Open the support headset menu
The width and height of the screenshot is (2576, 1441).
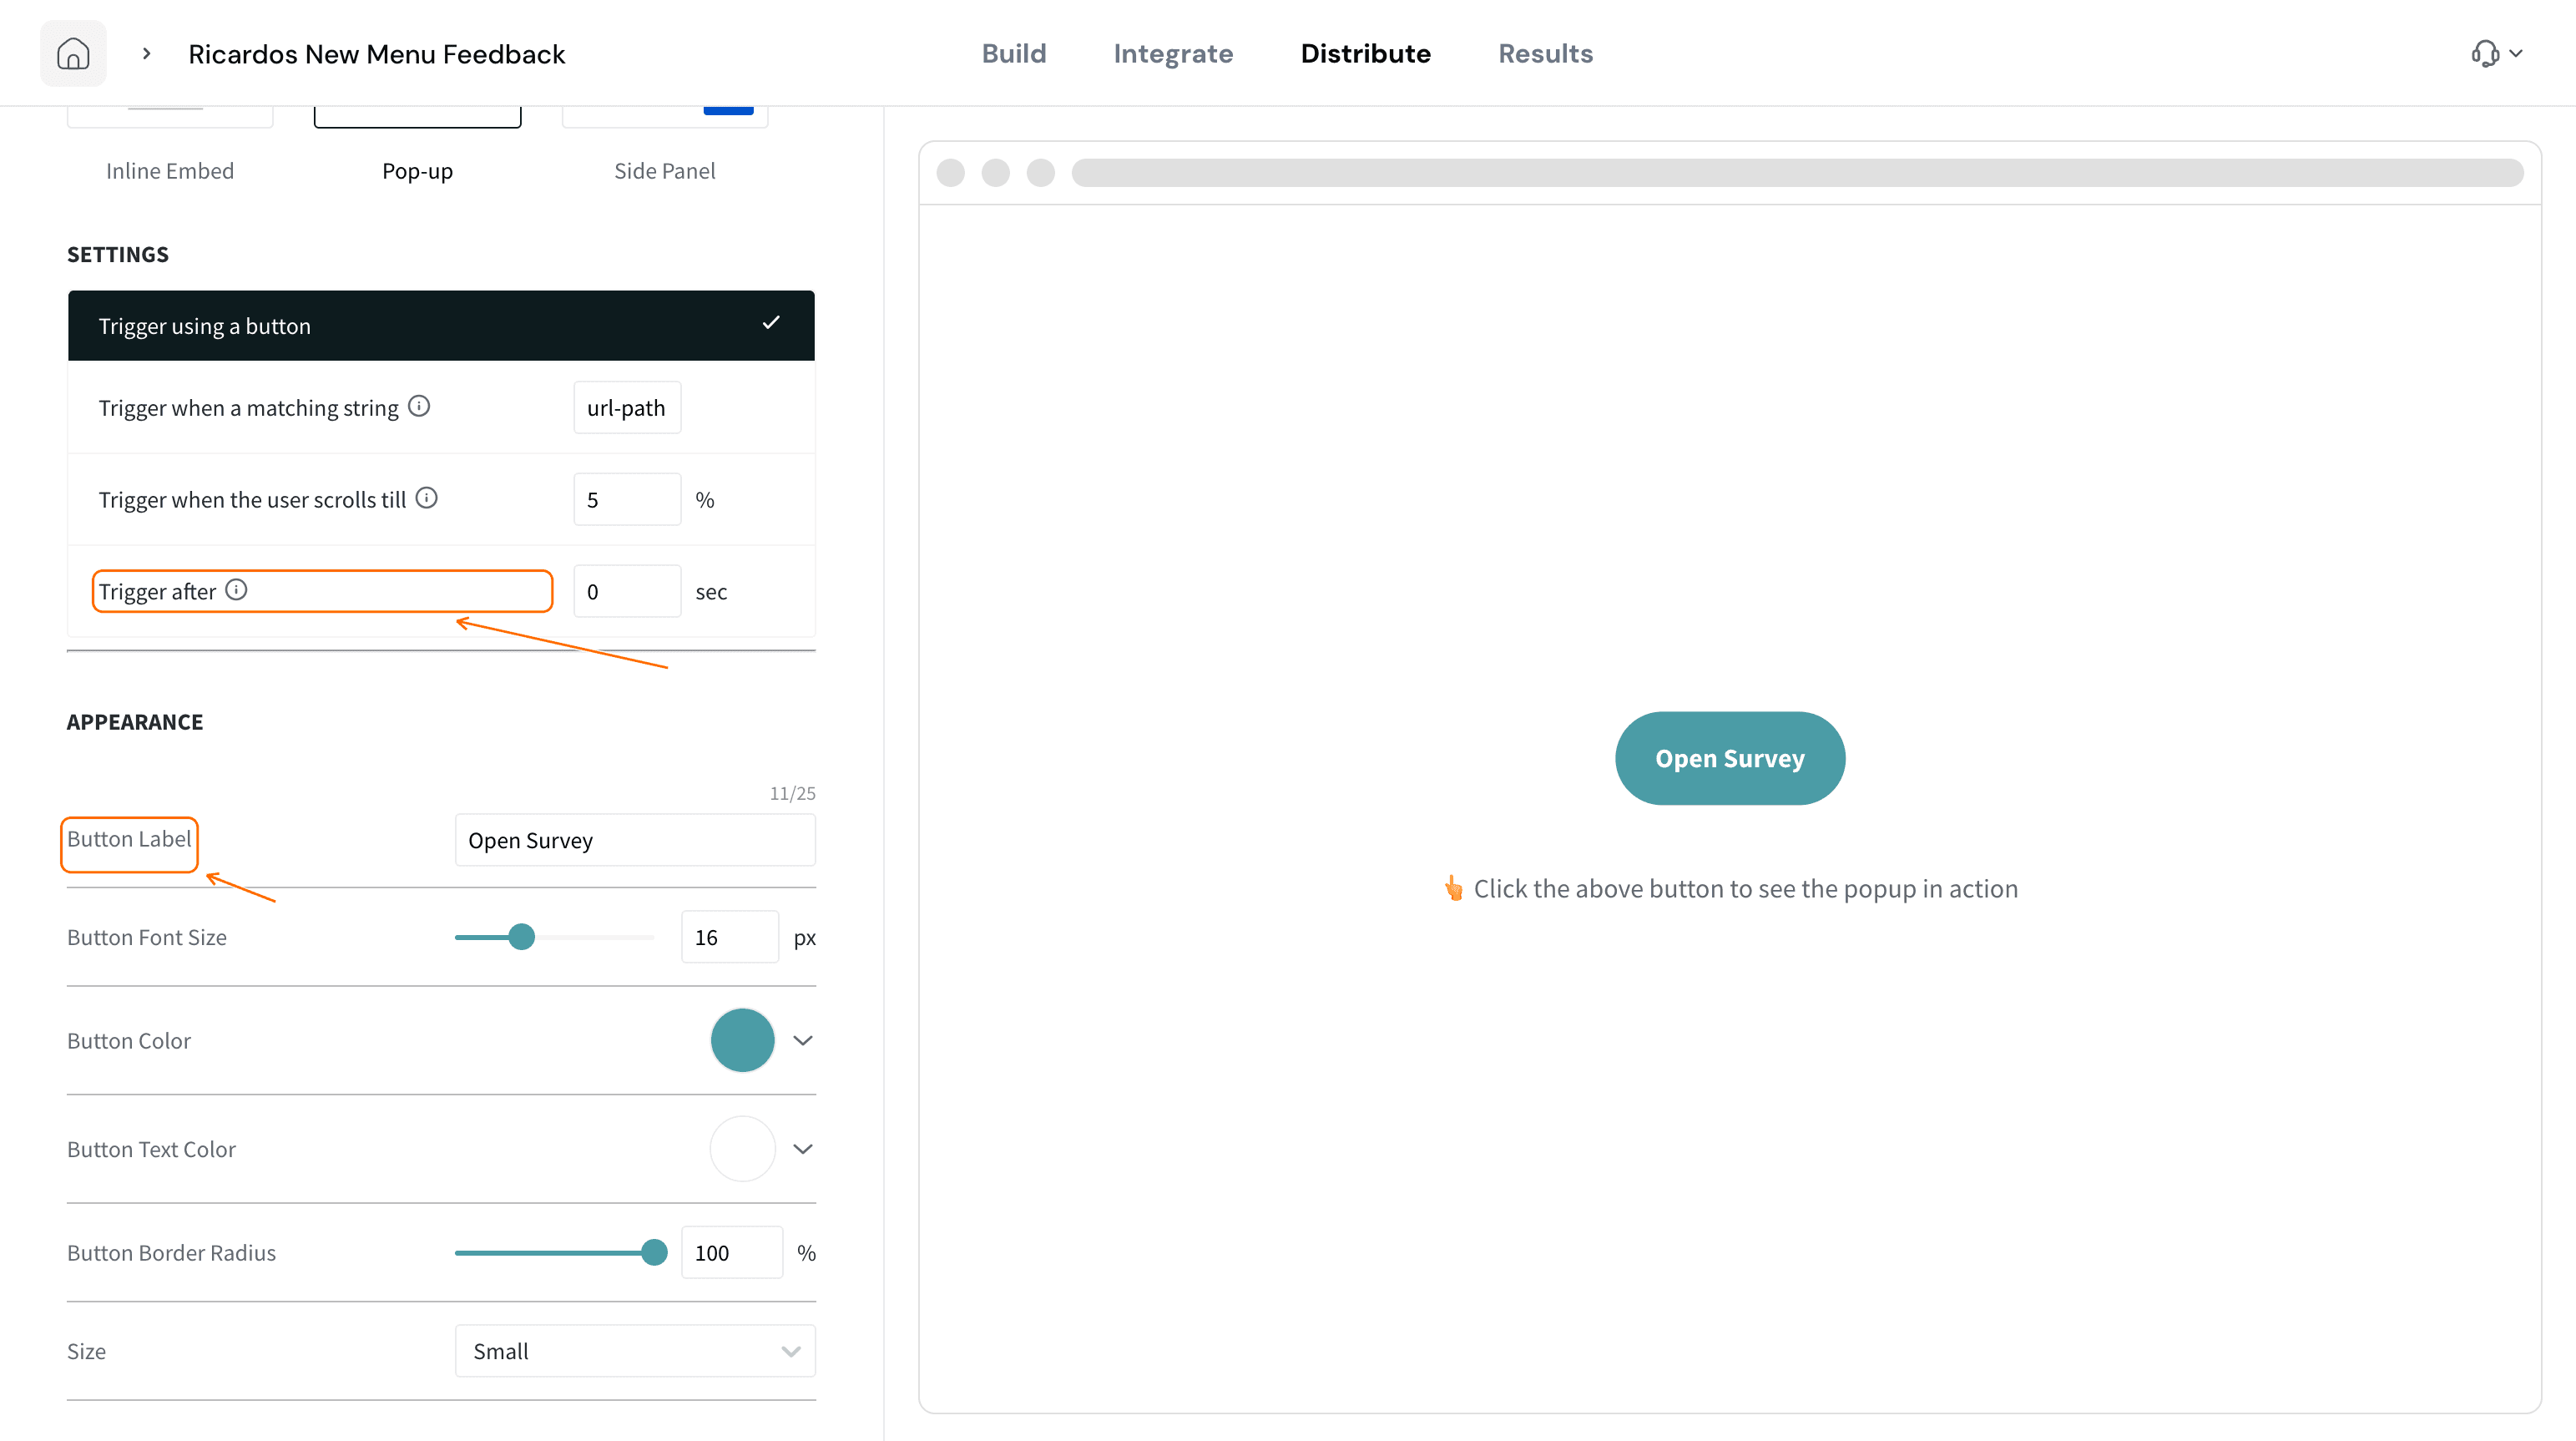point(2496,53)
